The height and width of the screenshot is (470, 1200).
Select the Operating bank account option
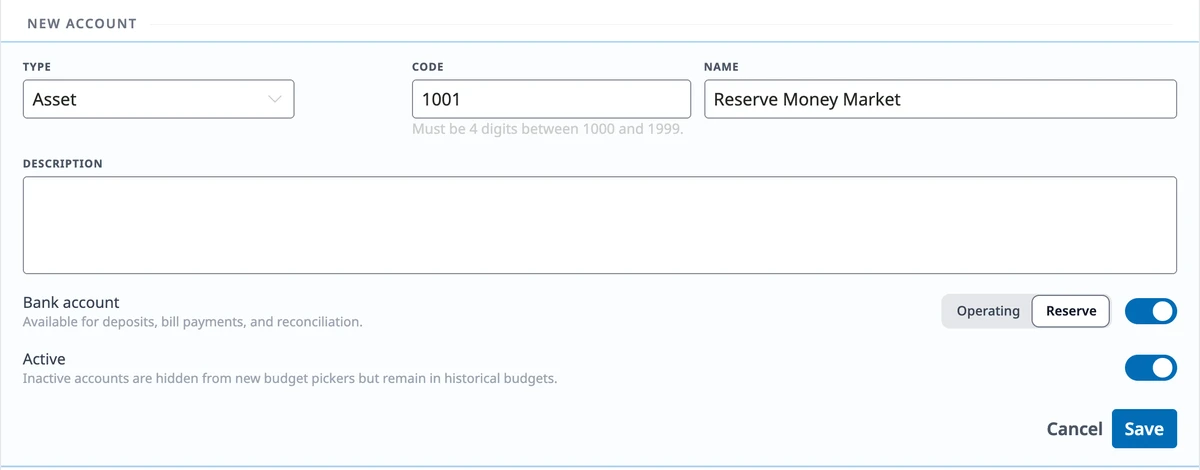(988, 311)
